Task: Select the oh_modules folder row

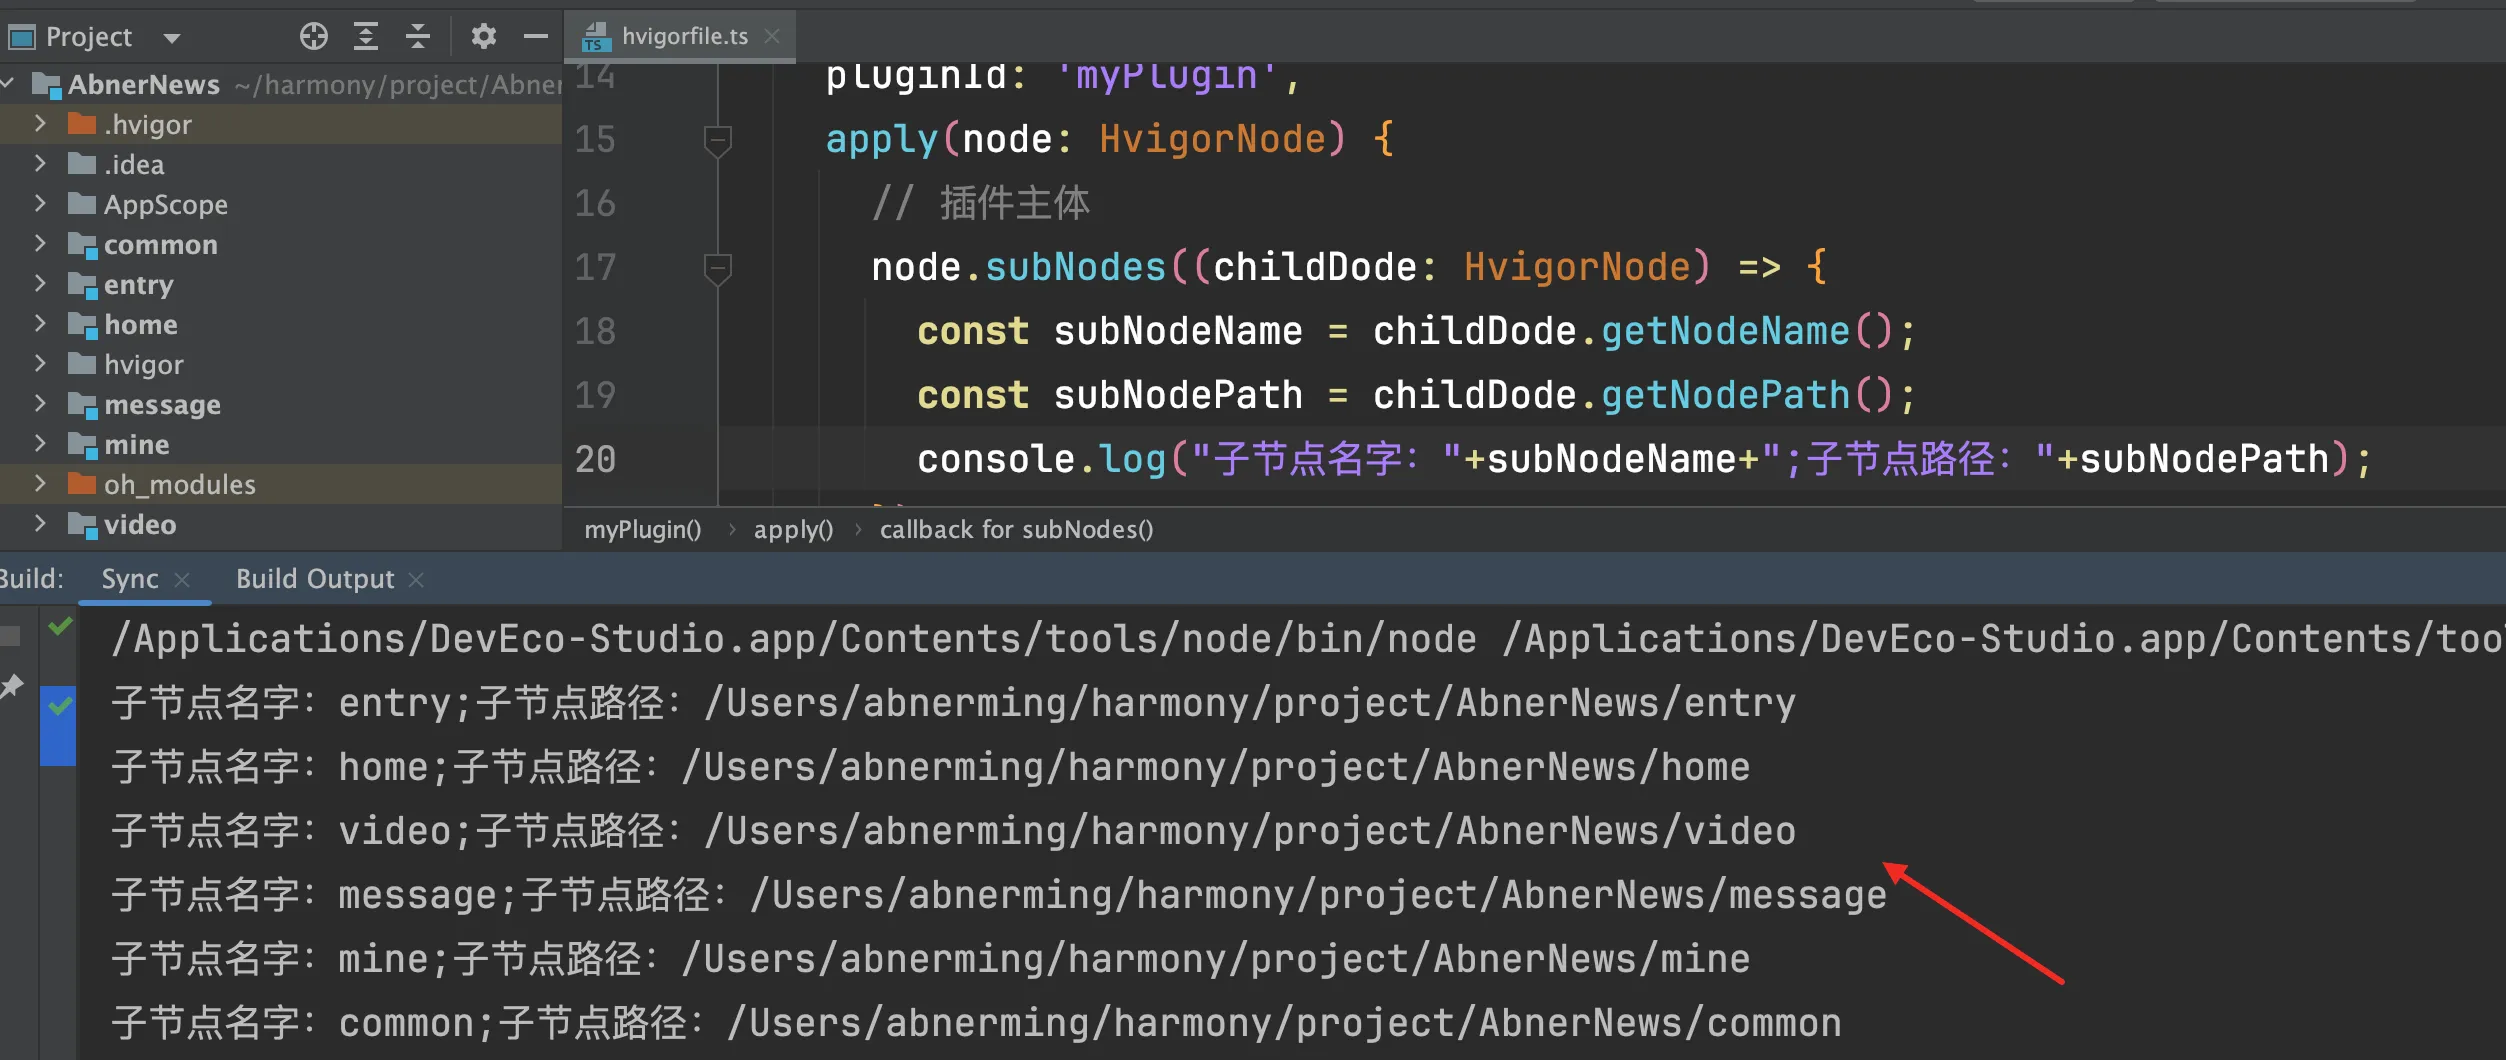Action: pyautogui.click(x=281, y=484)
